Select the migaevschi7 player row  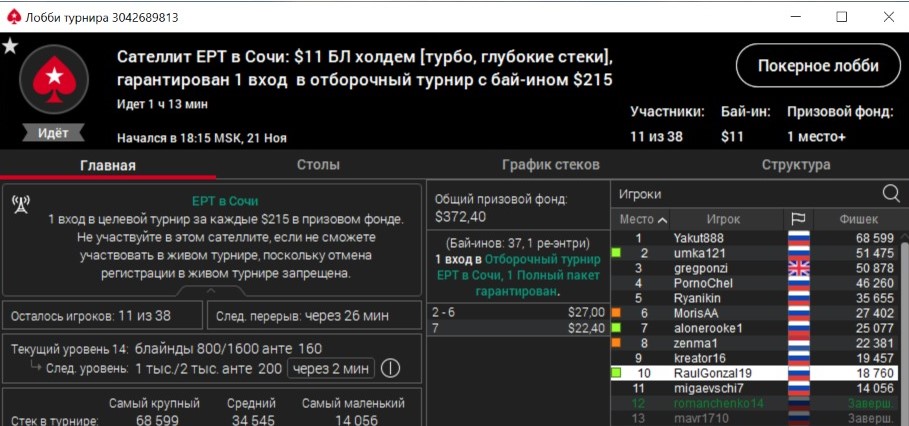point(755,388)
